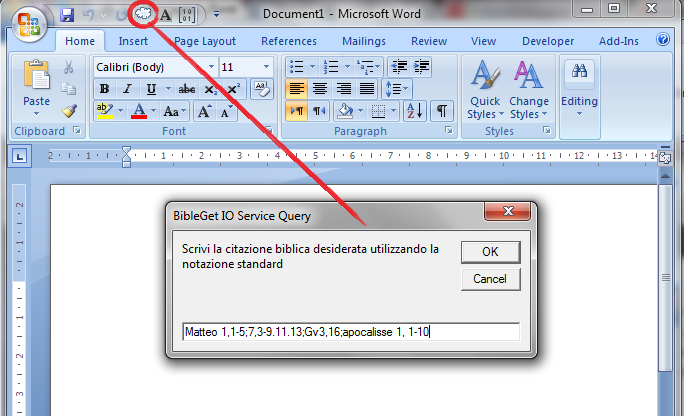Set Right-to-Left text direction
The image size is (684, 416).
pos(318,111)
